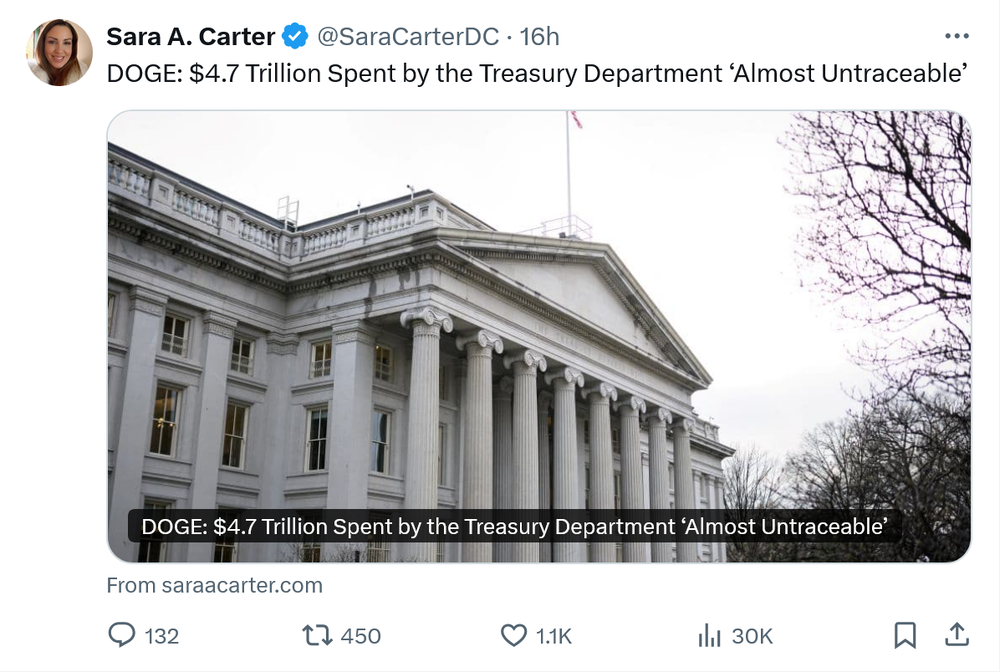Viewport: 1000px width, 672px height.
Task: Click the repost arrows icon
Action: (314, 635)
